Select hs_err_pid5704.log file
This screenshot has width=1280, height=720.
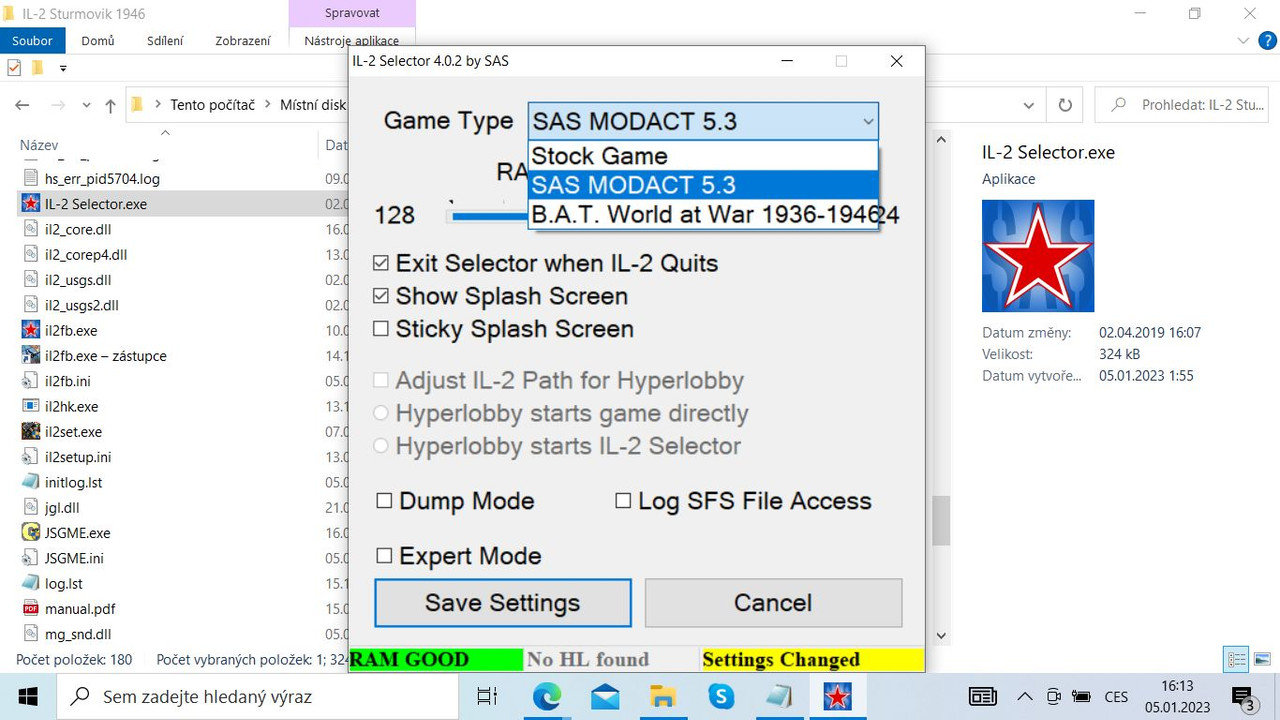click(102, 179)
